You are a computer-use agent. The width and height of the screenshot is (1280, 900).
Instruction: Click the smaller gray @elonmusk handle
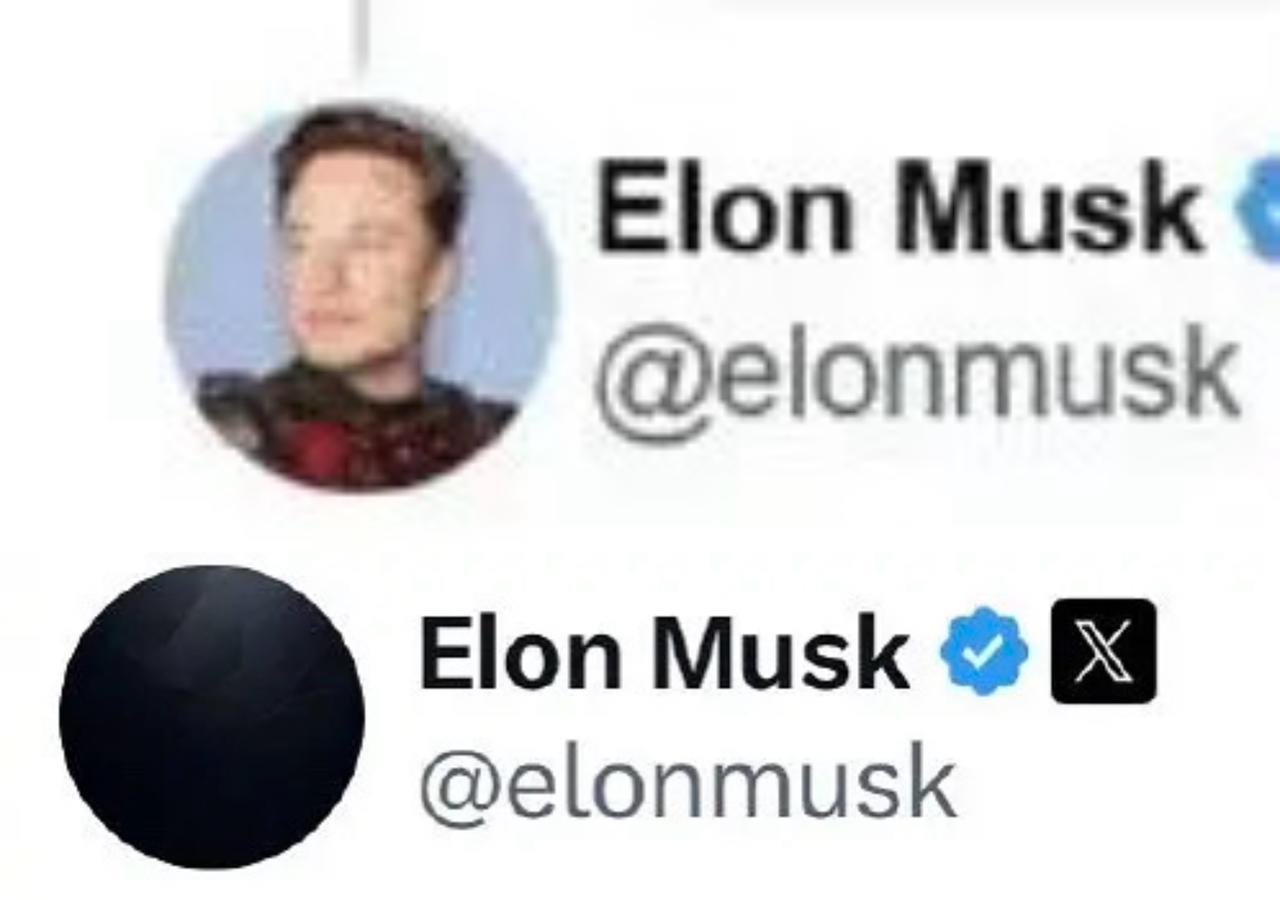tap(688, 786)
